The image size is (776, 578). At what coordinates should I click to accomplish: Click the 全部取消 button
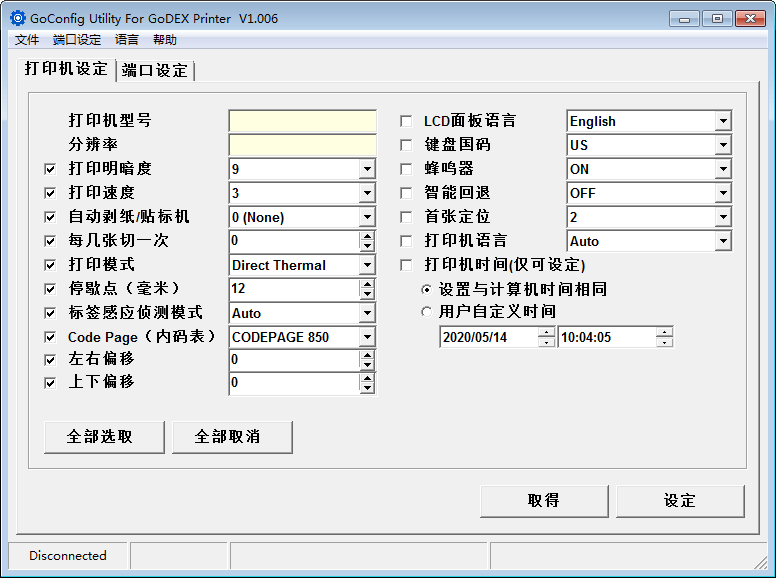point(232,437)
